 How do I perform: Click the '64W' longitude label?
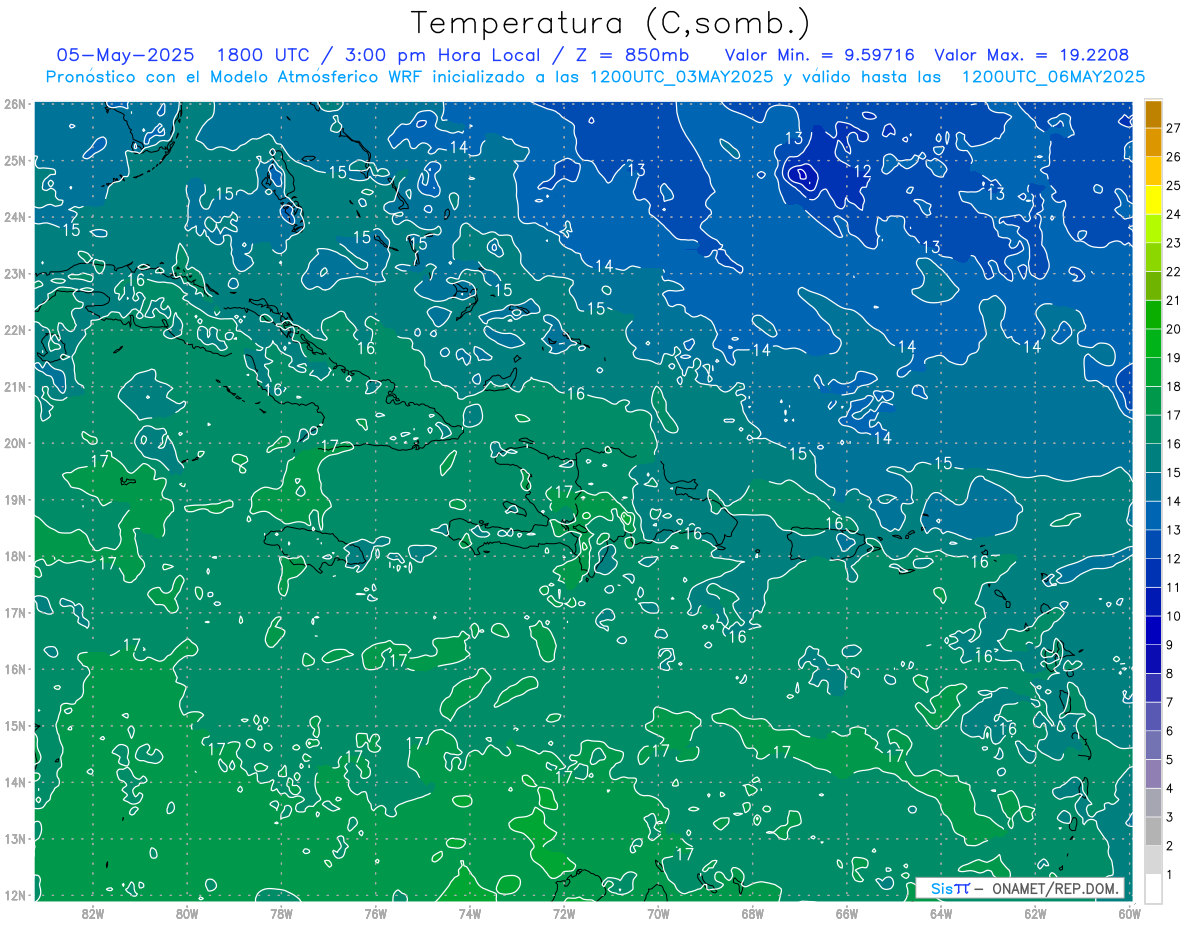pyautogui.click(x=940, y=913)
